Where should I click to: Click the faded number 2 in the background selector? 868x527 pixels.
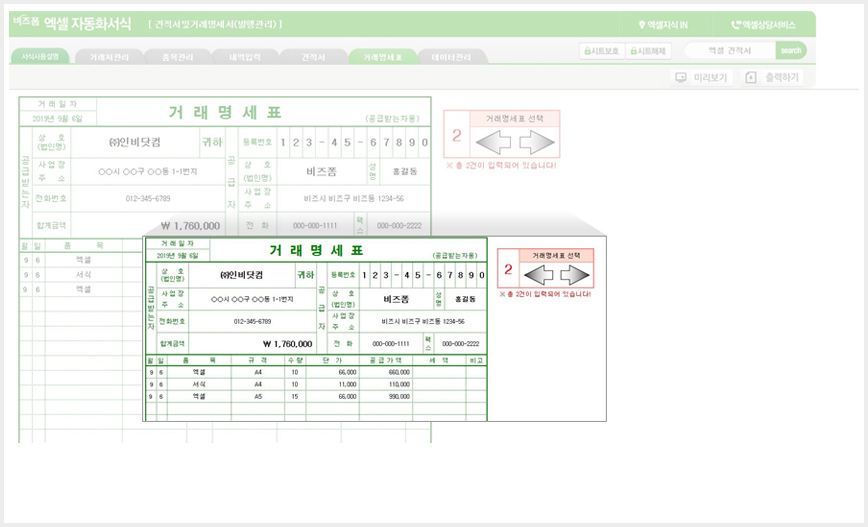pyautogui.click(x=457, y=136)
